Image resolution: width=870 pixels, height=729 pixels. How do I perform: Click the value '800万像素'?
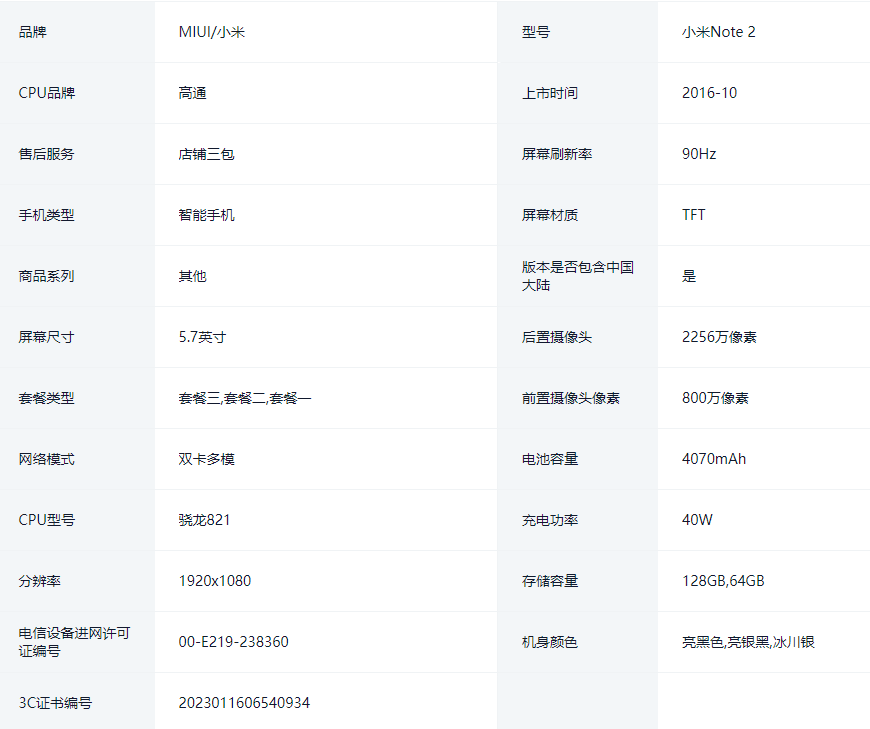click(715, 398)
